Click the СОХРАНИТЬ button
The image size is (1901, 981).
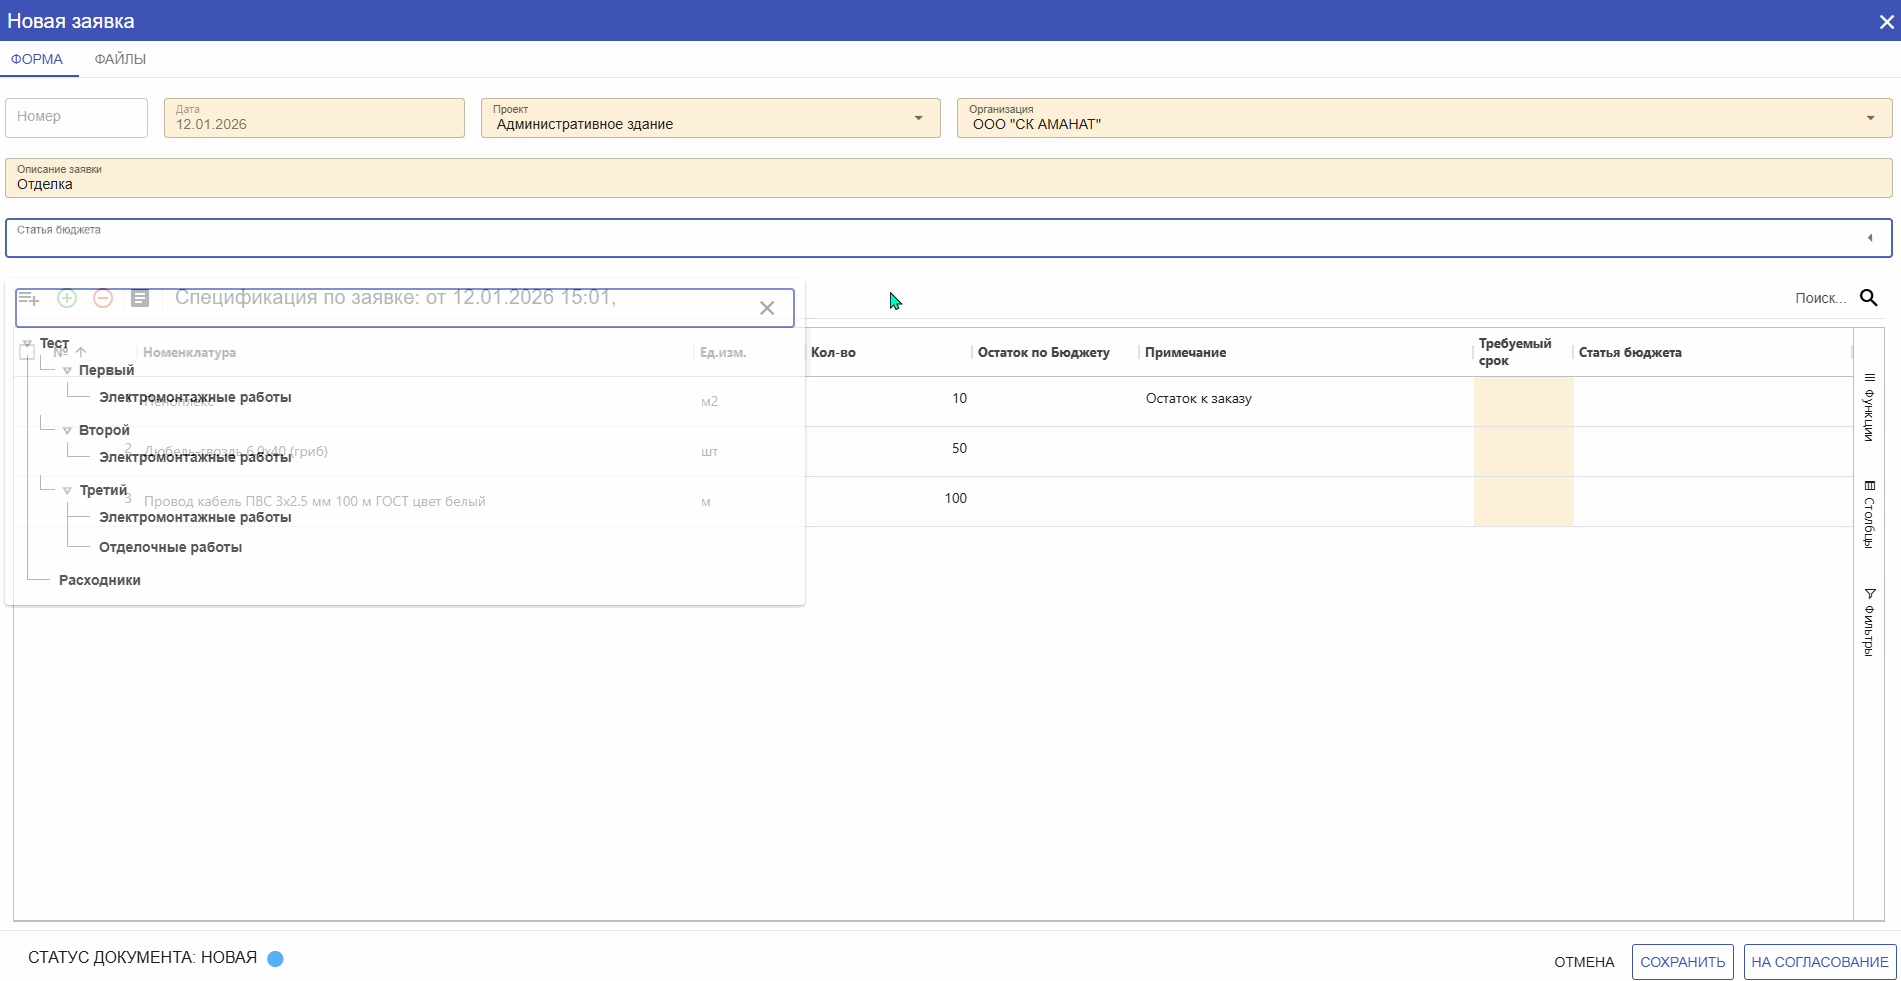pos(1682,962)
